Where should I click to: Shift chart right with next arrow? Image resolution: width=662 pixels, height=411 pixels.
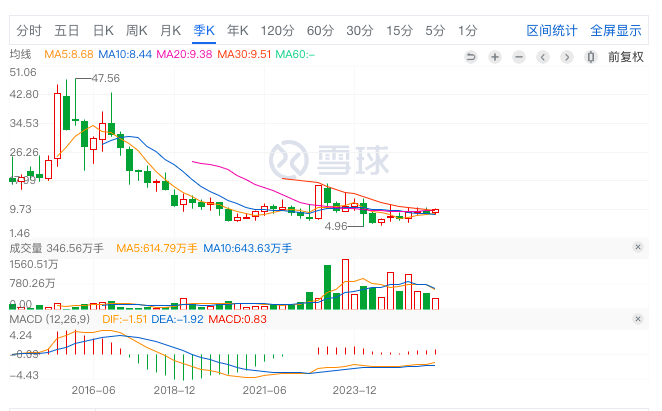[567, 57]
